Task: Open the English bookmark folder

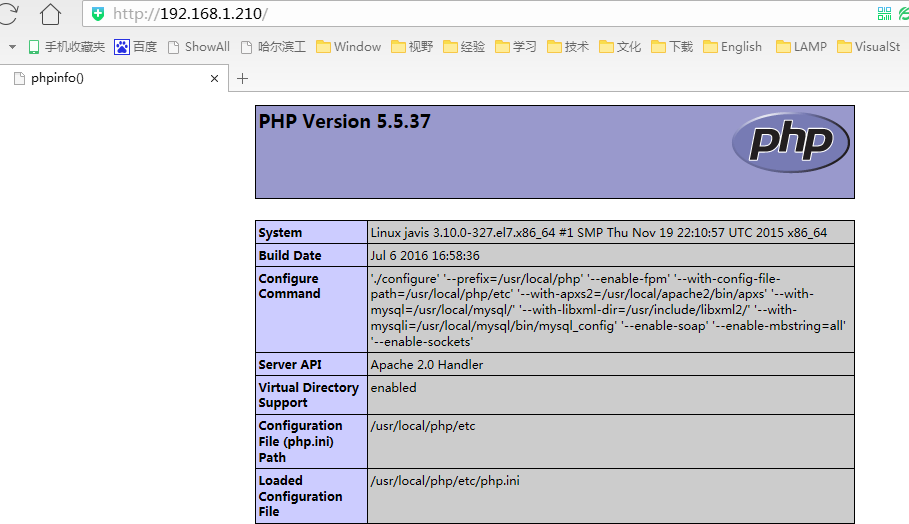Action: coord(732,47)
